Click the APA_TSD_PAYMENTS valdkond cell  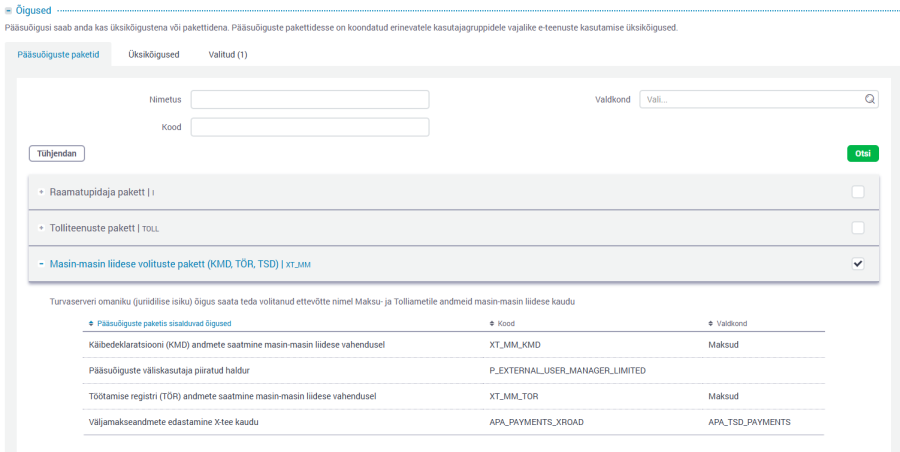click(750, 422)
